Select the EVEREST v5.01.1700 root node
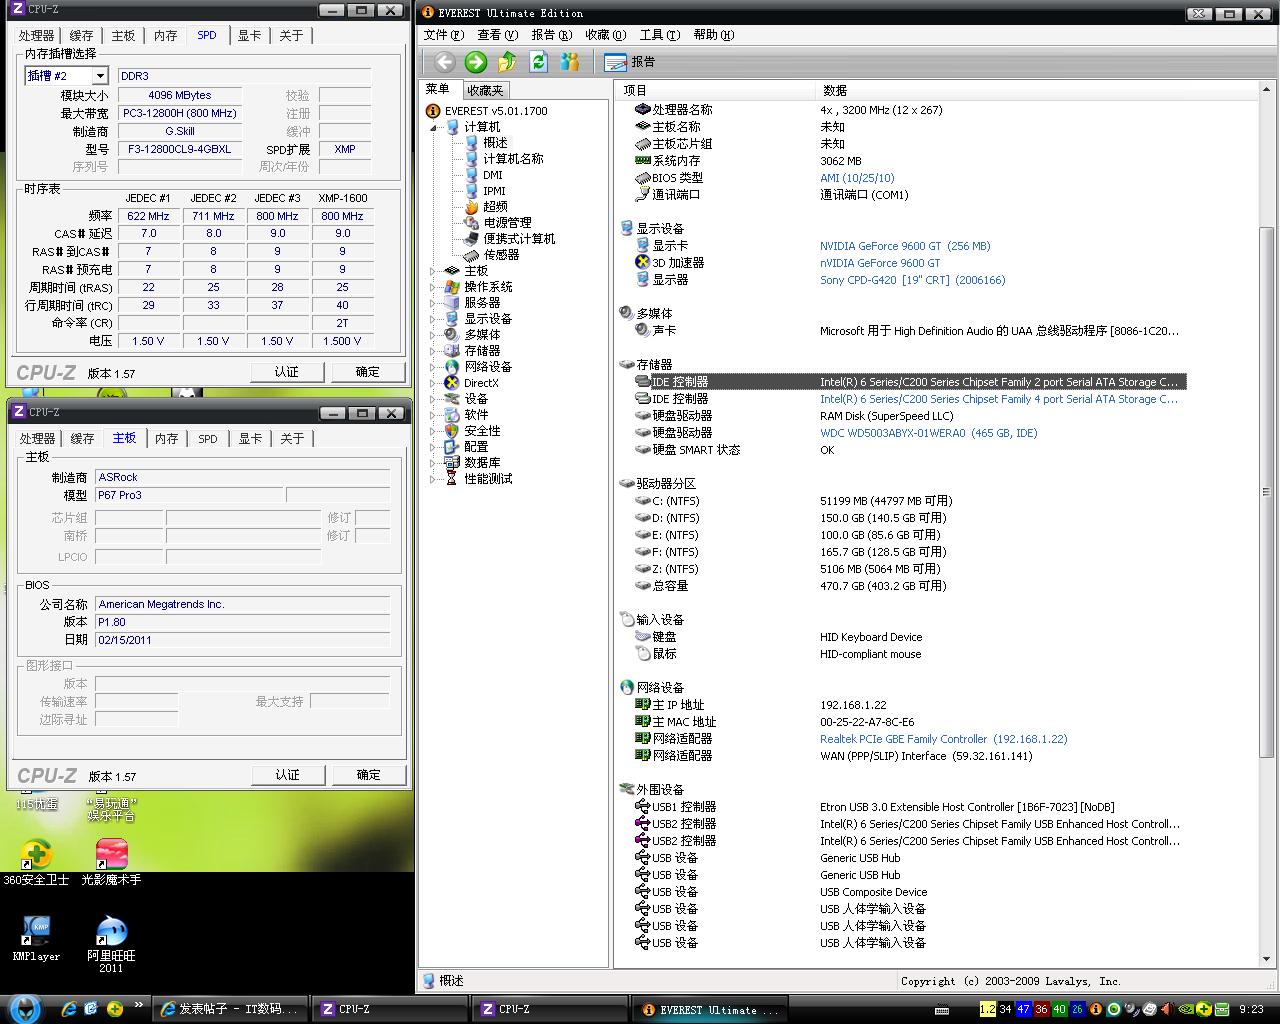This screenshot has height=1024, width=1280. coord(487,111)
